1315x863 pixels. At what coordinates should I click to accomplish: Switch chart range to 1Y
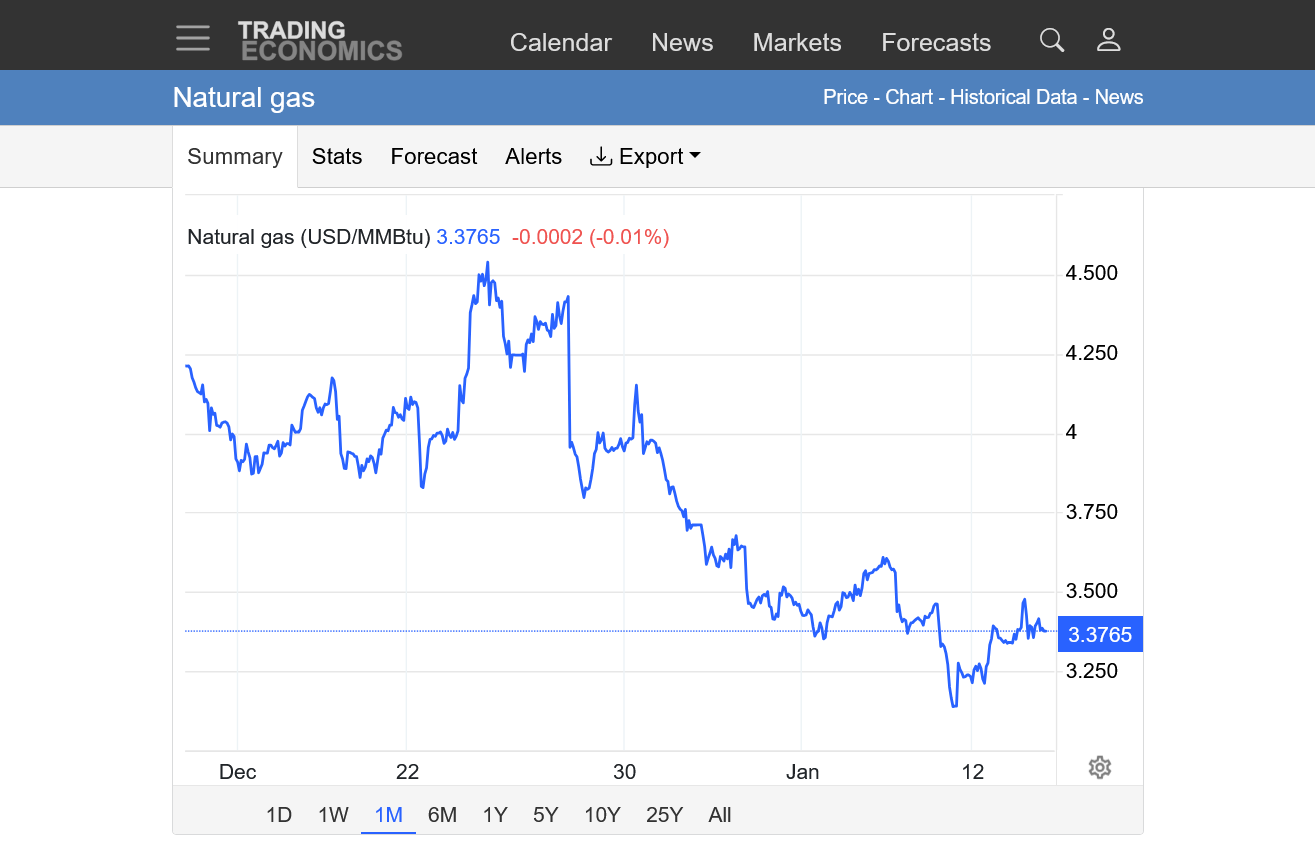(494, 815)
